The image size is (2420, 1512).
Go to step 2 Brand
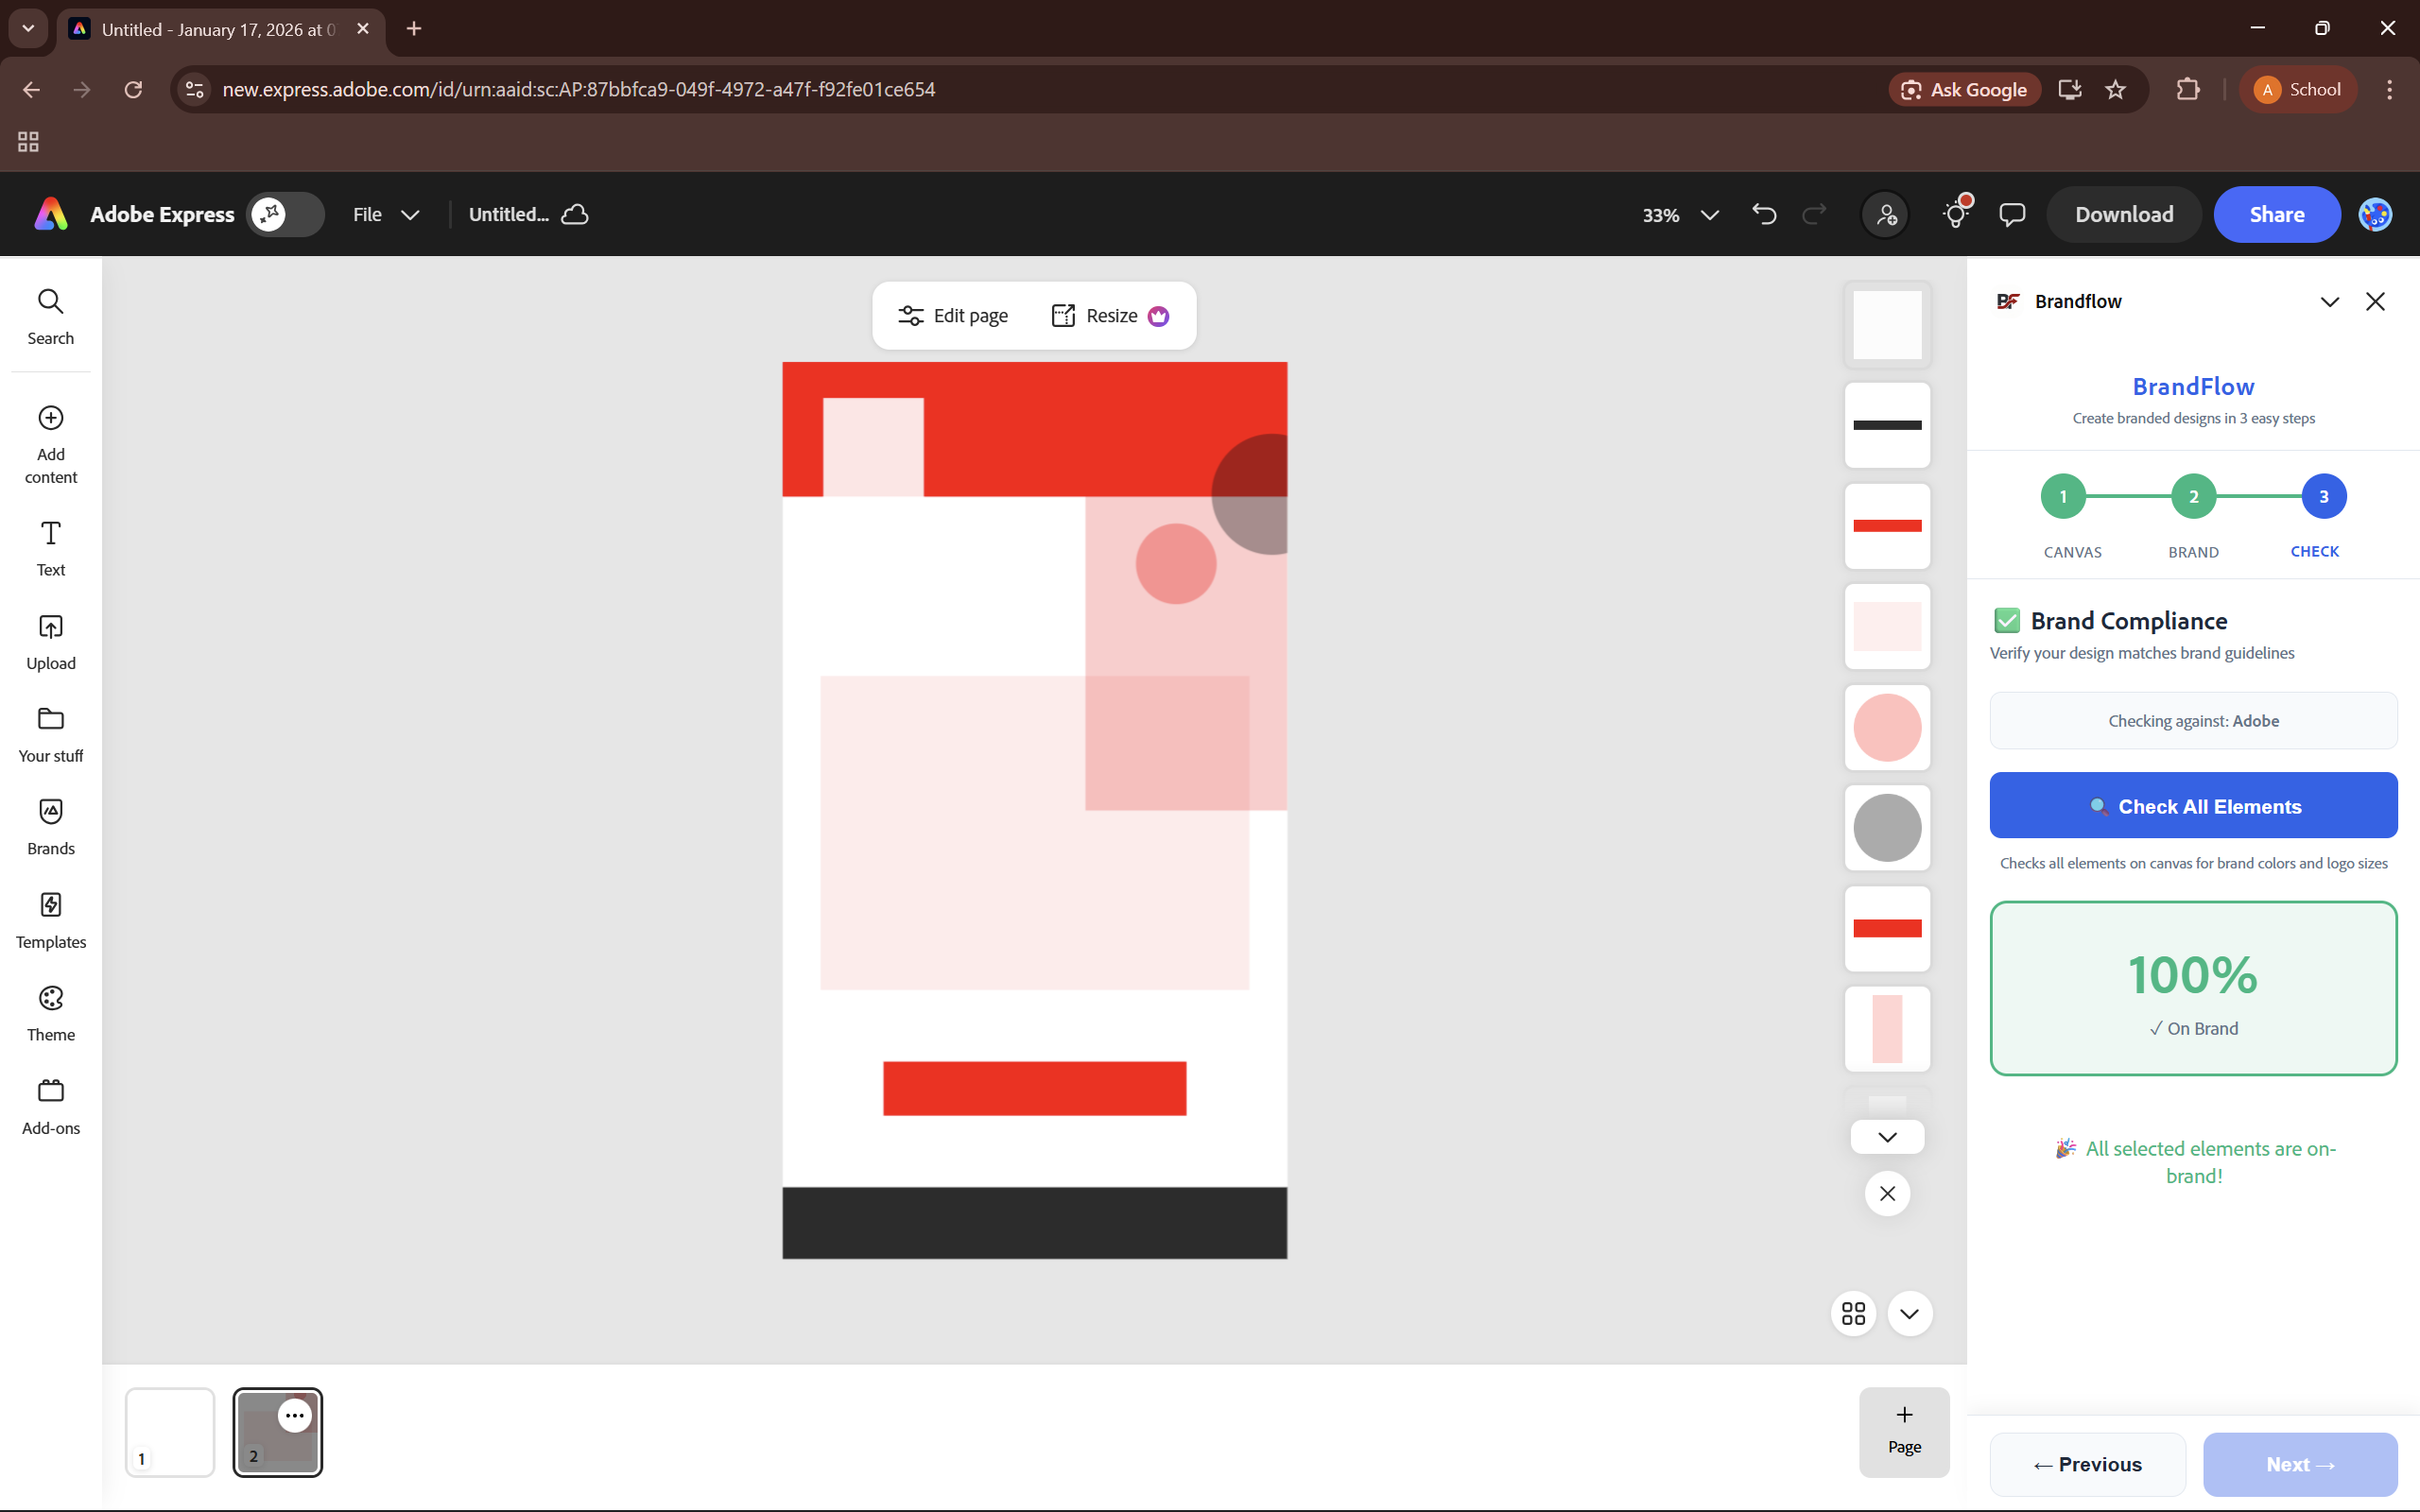click(x=2193, y=497)
